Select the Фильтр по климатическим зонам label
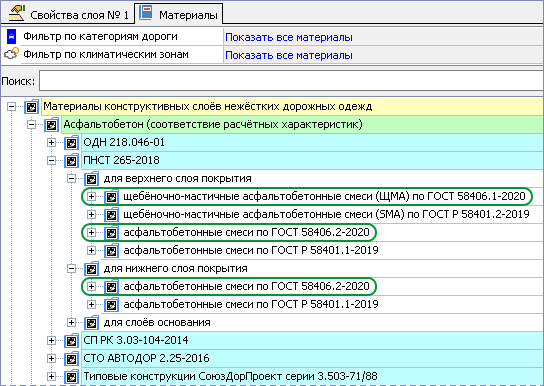544x386 pixels. [x=106, y=54]
